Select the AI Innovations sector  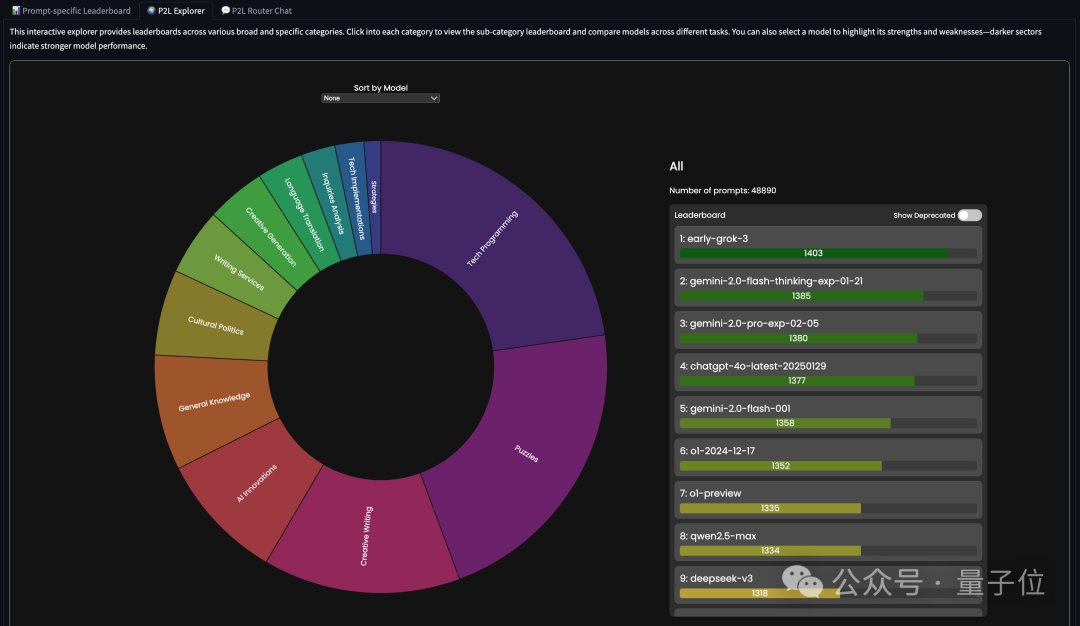pyautogui.click(x=257, y=483)
